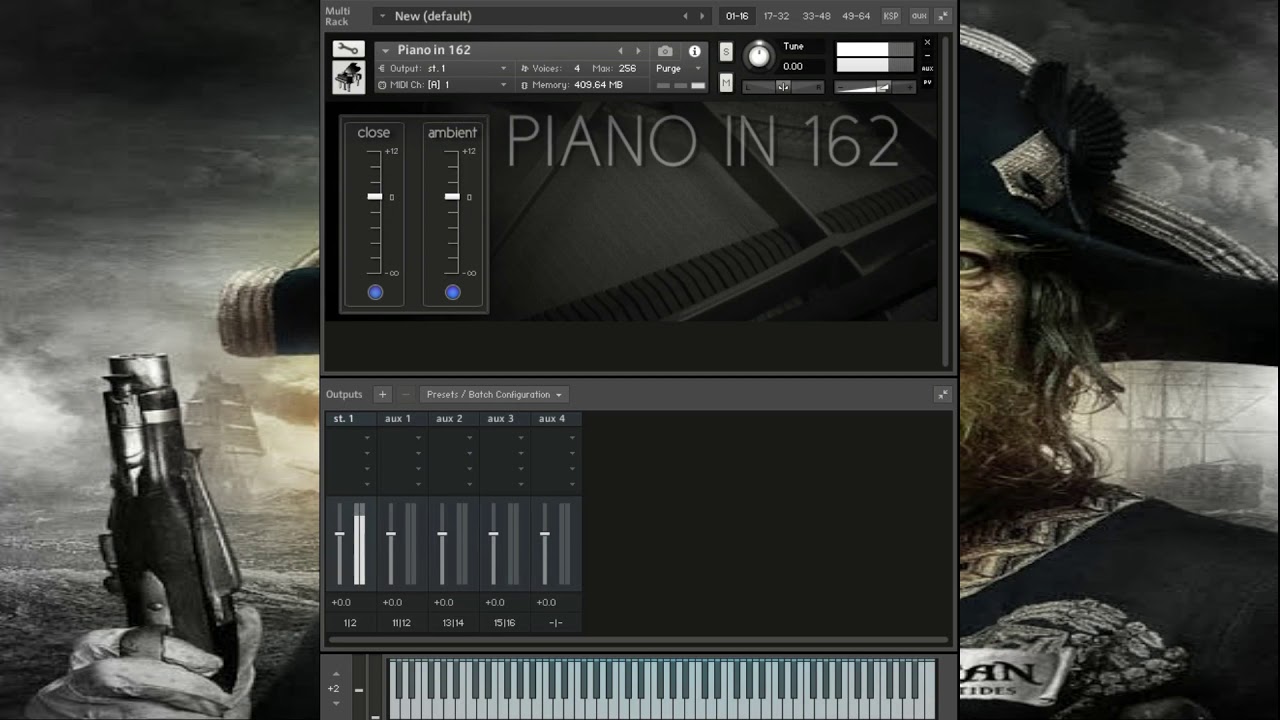The image size is (1280, 720).
Task: Center the pan control icon
Action: coord(783,87)
